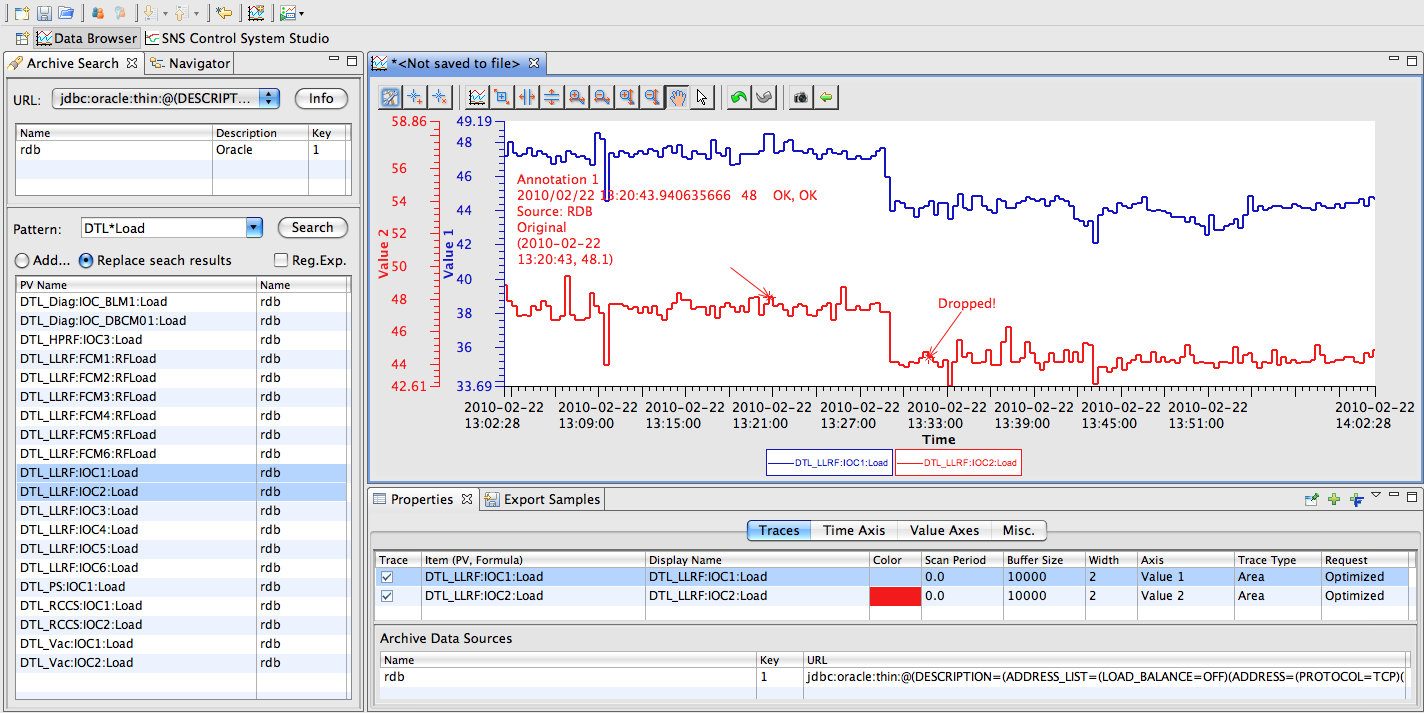Select DTL_Vac:IOC1:Load in the PV list
The width and height of the screenshot is (1424, 713).
click(x=77, y=644)
